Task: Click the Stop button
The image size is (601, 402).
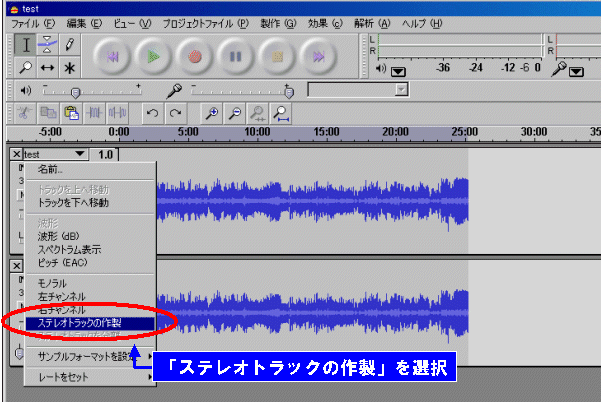Action: pyautogui.click(x=277, y=57)
